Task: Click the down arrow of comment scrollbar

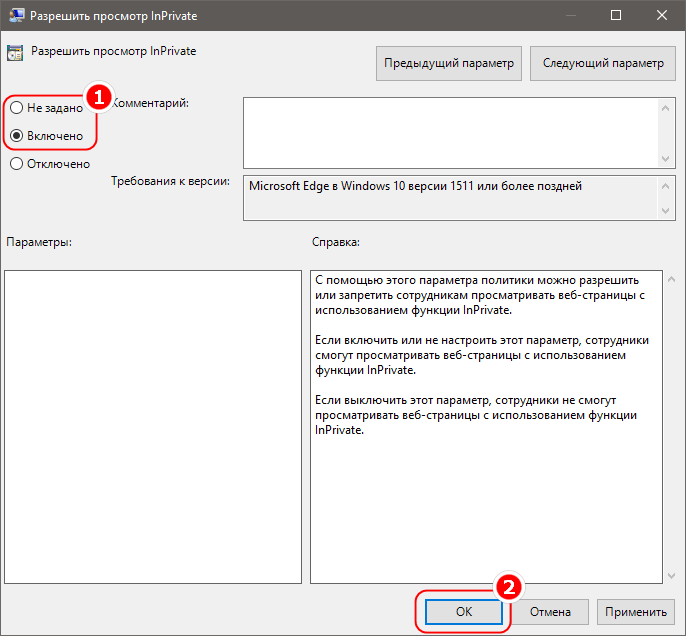Action: click(665, 159)
